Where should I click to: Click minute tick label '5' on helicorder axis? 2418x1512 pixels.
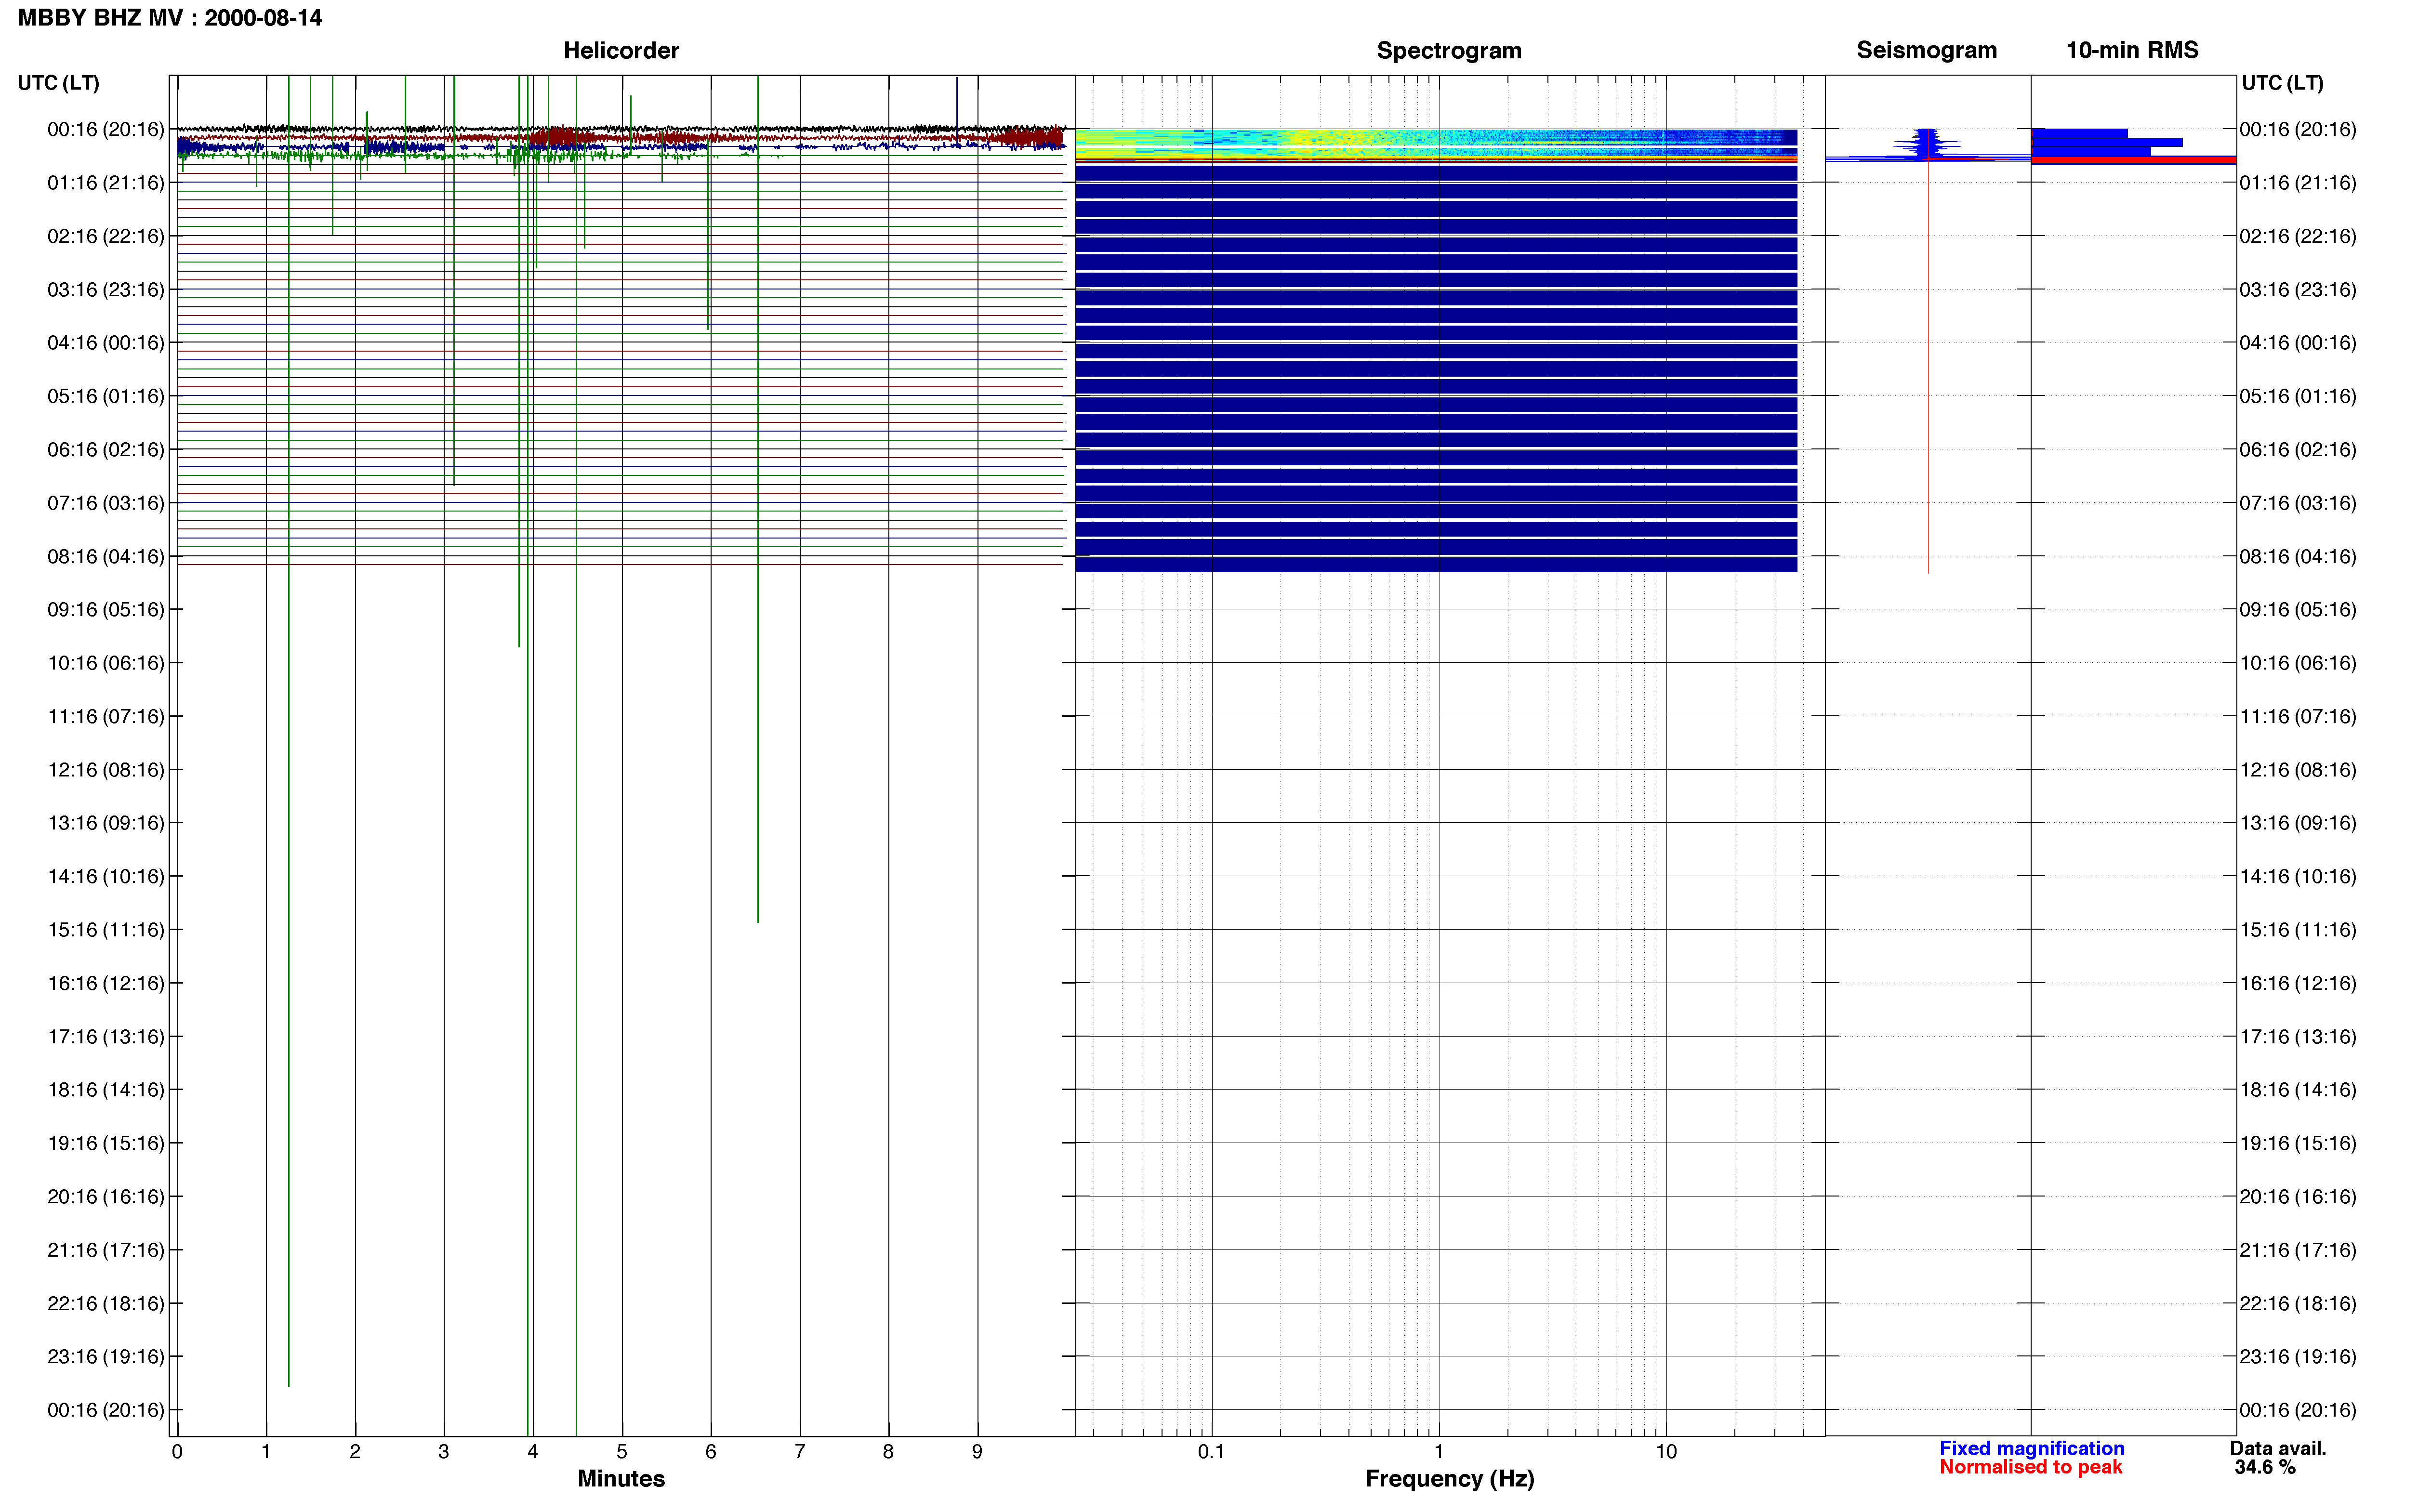pos(622,1452)
